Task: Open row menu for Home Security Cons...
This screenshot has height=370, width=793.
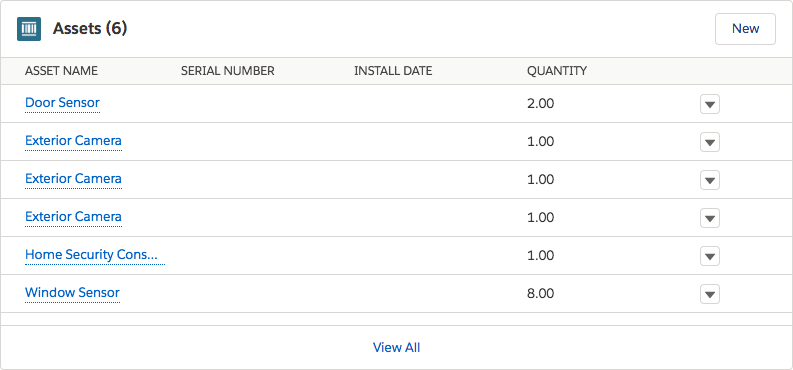Action: pyautogui.click(x=710, y=256)
